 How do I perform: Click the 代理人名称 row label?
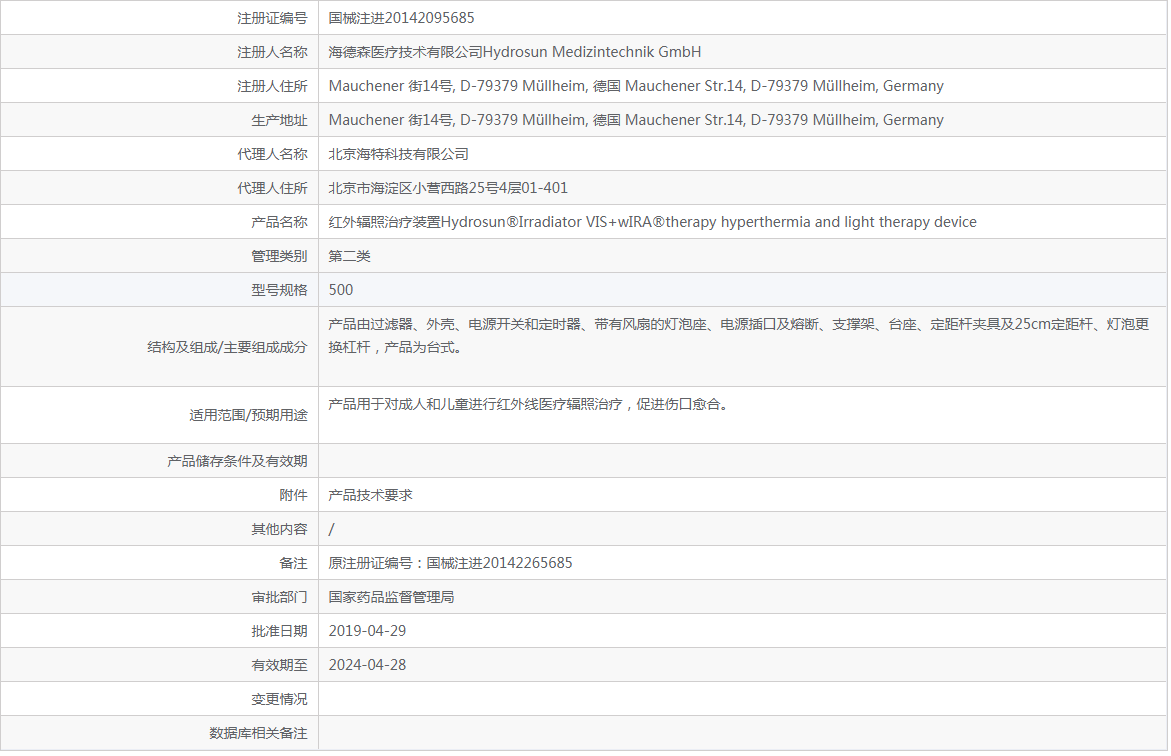[x=272, y=154]
